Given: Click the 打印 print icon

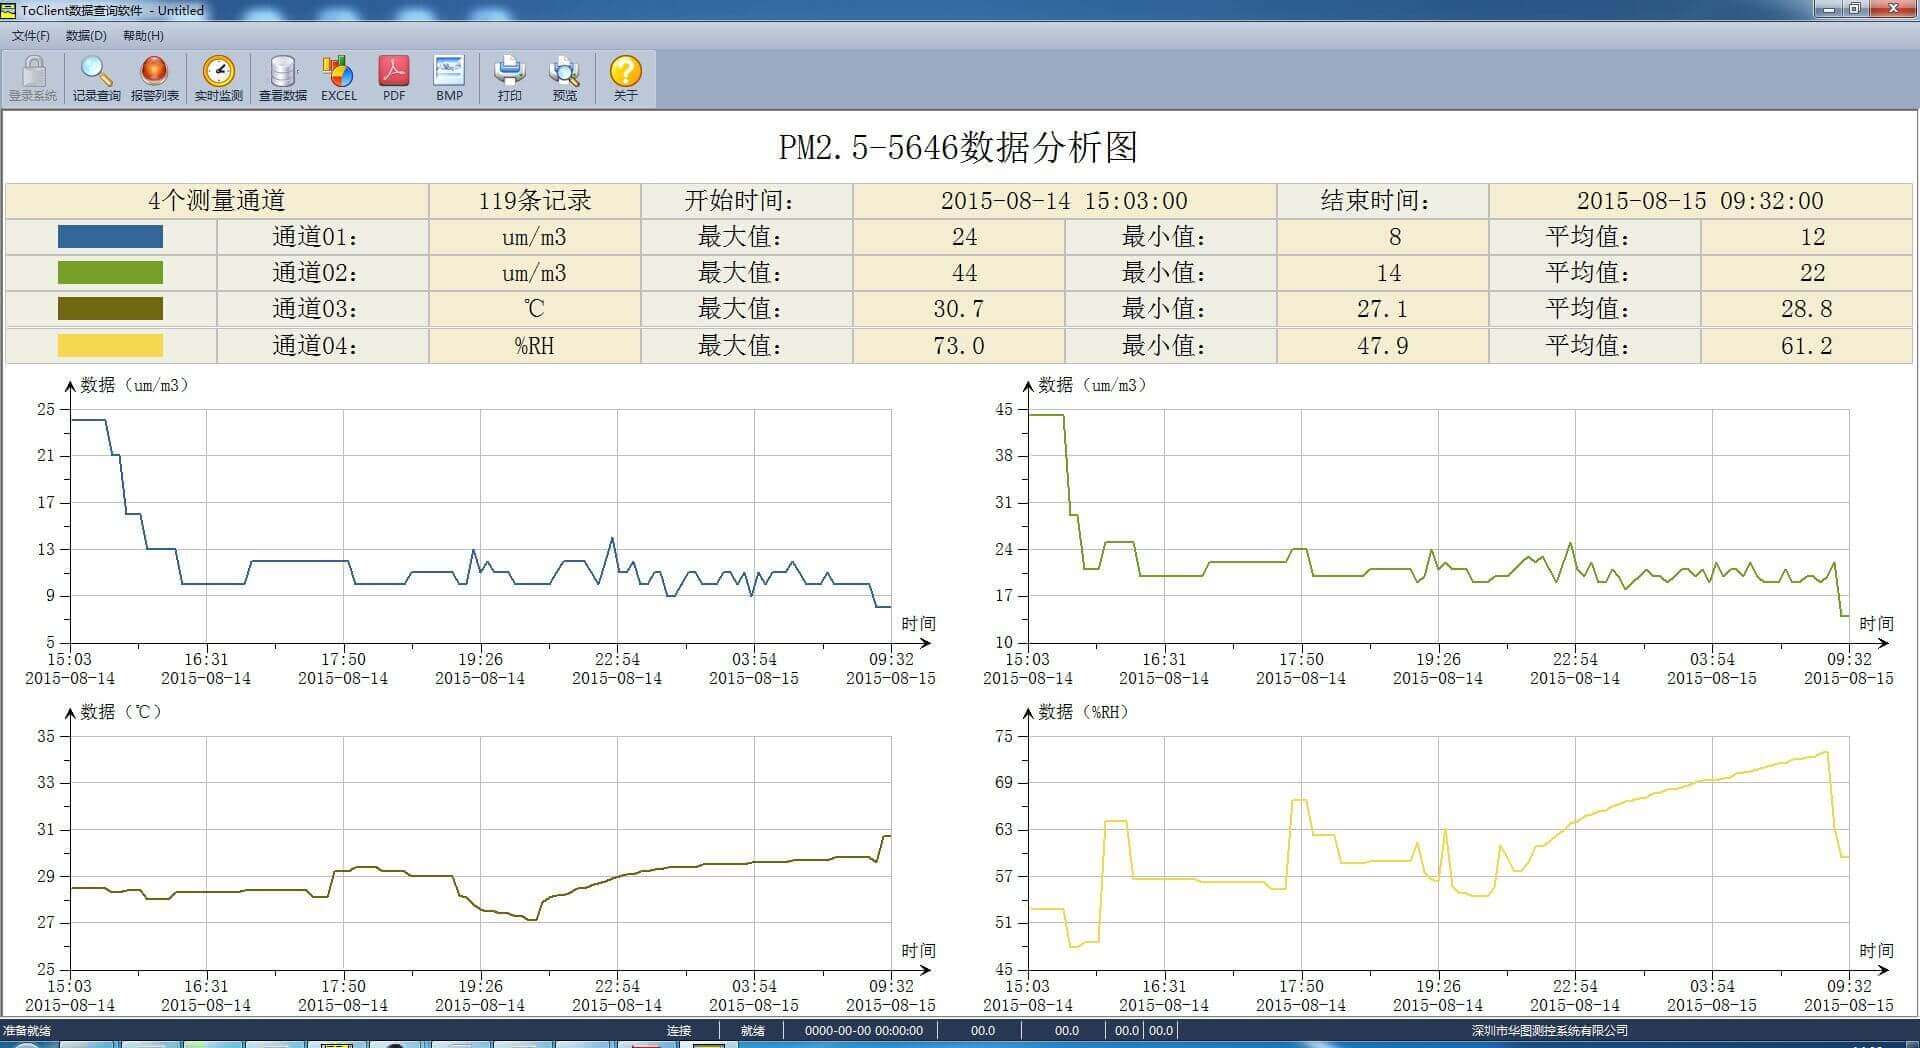Looking at the screenshot, I should pos(509,78).
